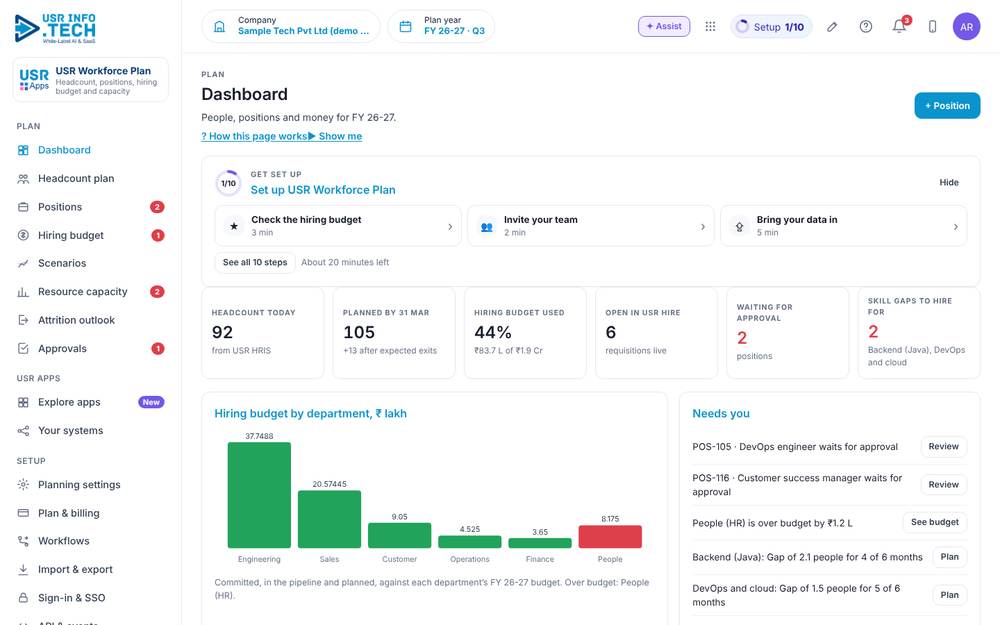This screenshot has height=625, width=1000.
Task: Click the people icon on Invite your team
Action: point(487,226)
